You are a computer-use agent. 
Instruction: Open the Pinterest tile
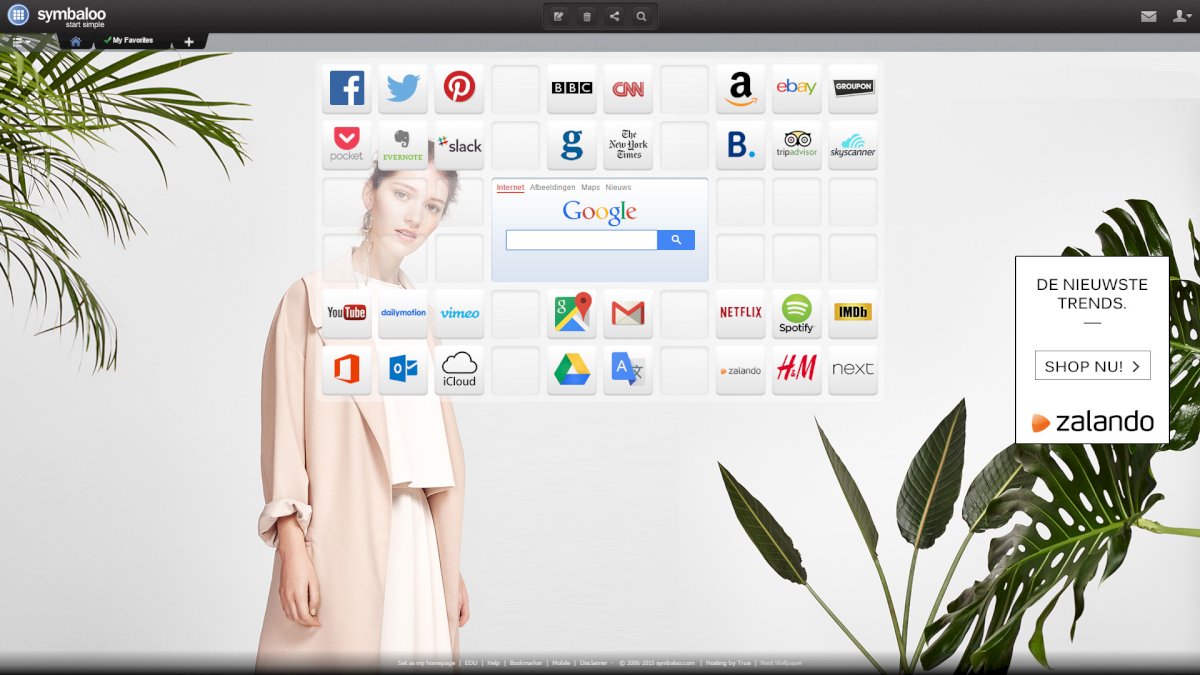coord(459,89)
